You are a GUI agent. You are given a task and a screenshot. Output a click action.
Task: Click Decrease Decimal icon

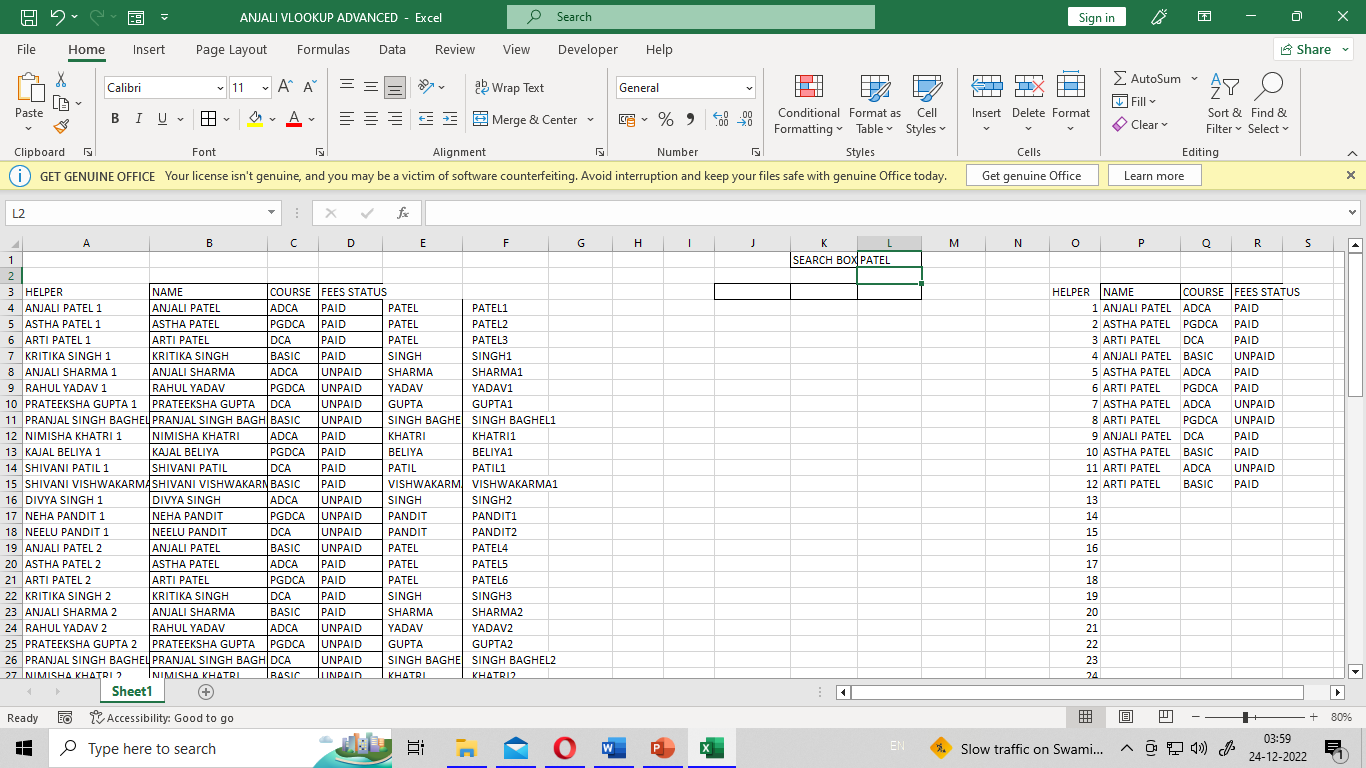745,119
